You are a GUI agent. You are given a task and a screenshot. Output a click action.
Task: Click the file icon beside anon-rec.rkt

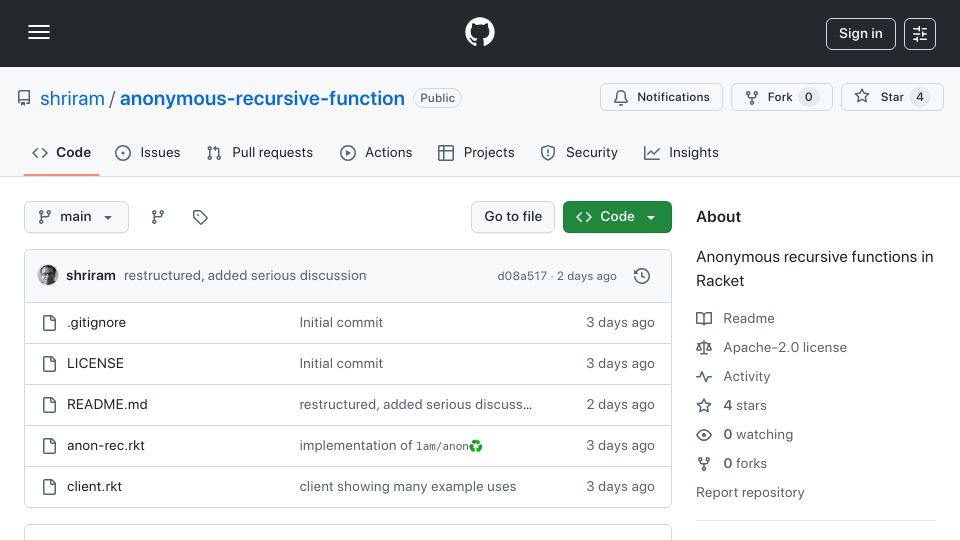tap(50, 446)
